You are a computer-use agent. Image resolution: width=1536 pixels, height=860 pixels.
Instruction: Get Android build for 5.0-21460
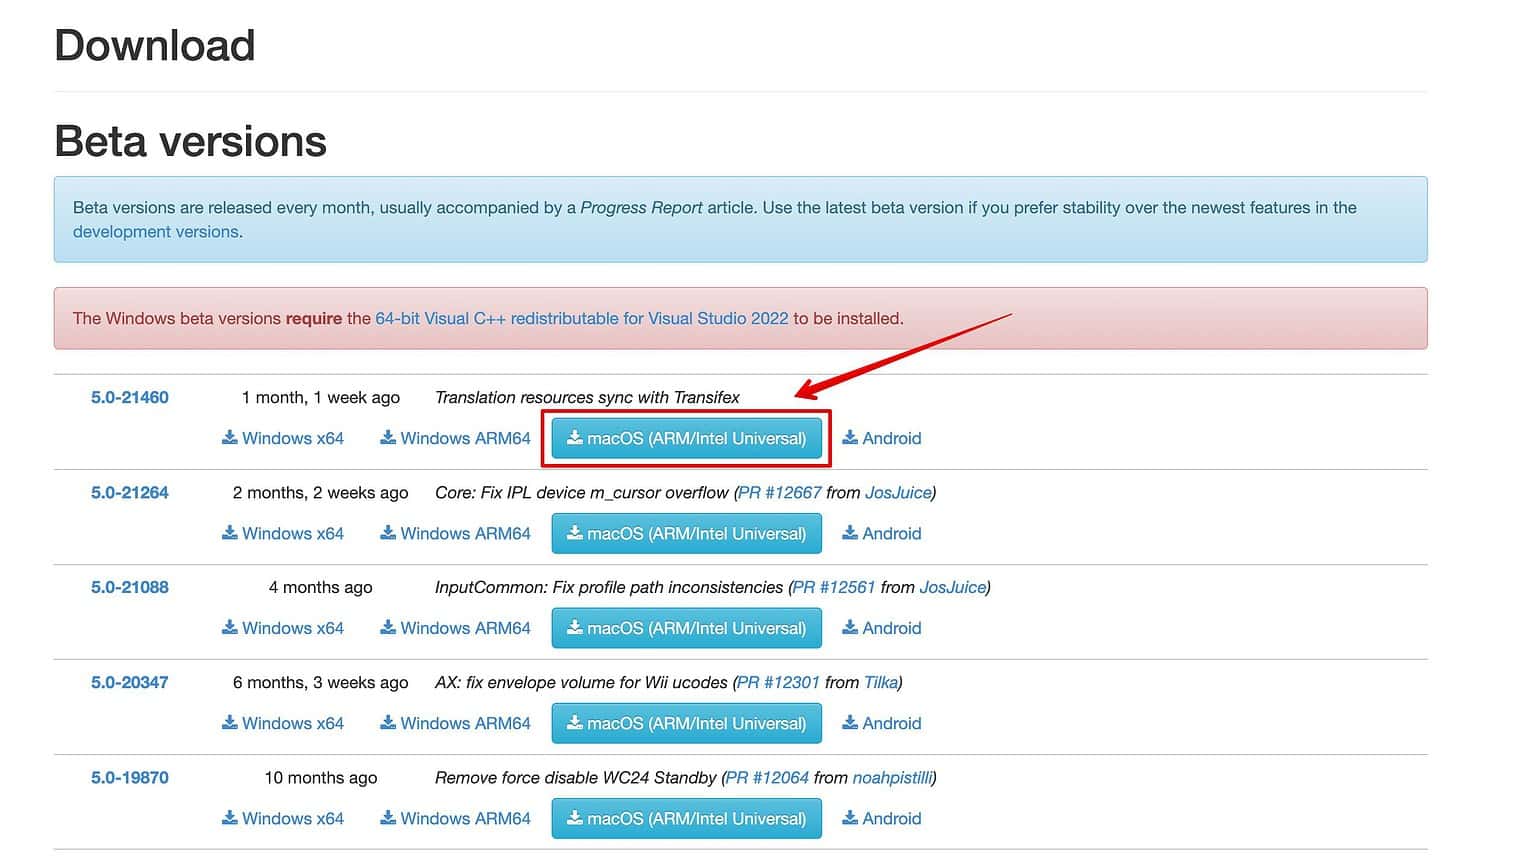pyautogui.click(x=882, y=438)
